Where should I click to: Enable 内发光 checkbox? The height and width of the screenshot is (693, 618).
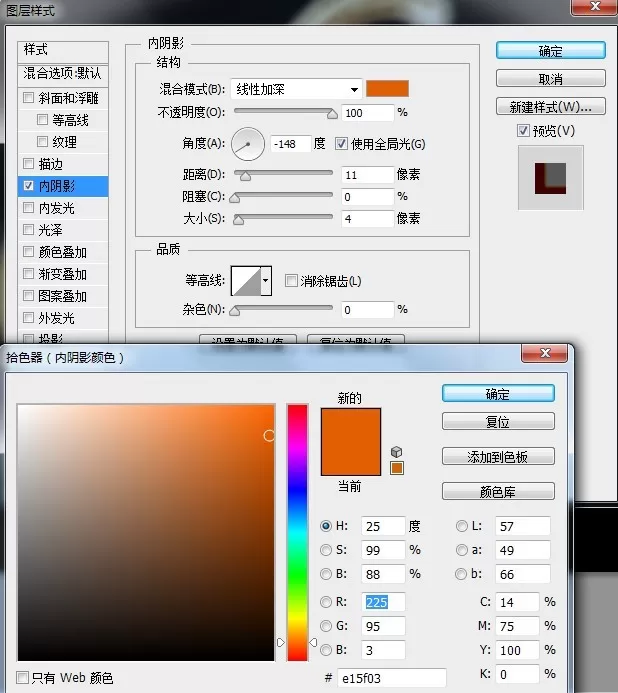pyautogui.click(x=28, y=208)
